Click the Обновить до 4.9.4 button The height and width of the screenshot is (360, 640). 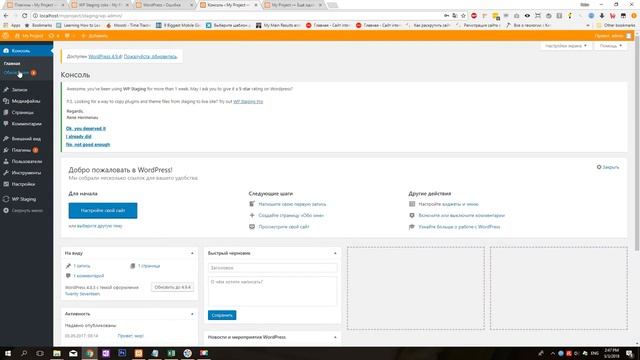coord(172,287)
